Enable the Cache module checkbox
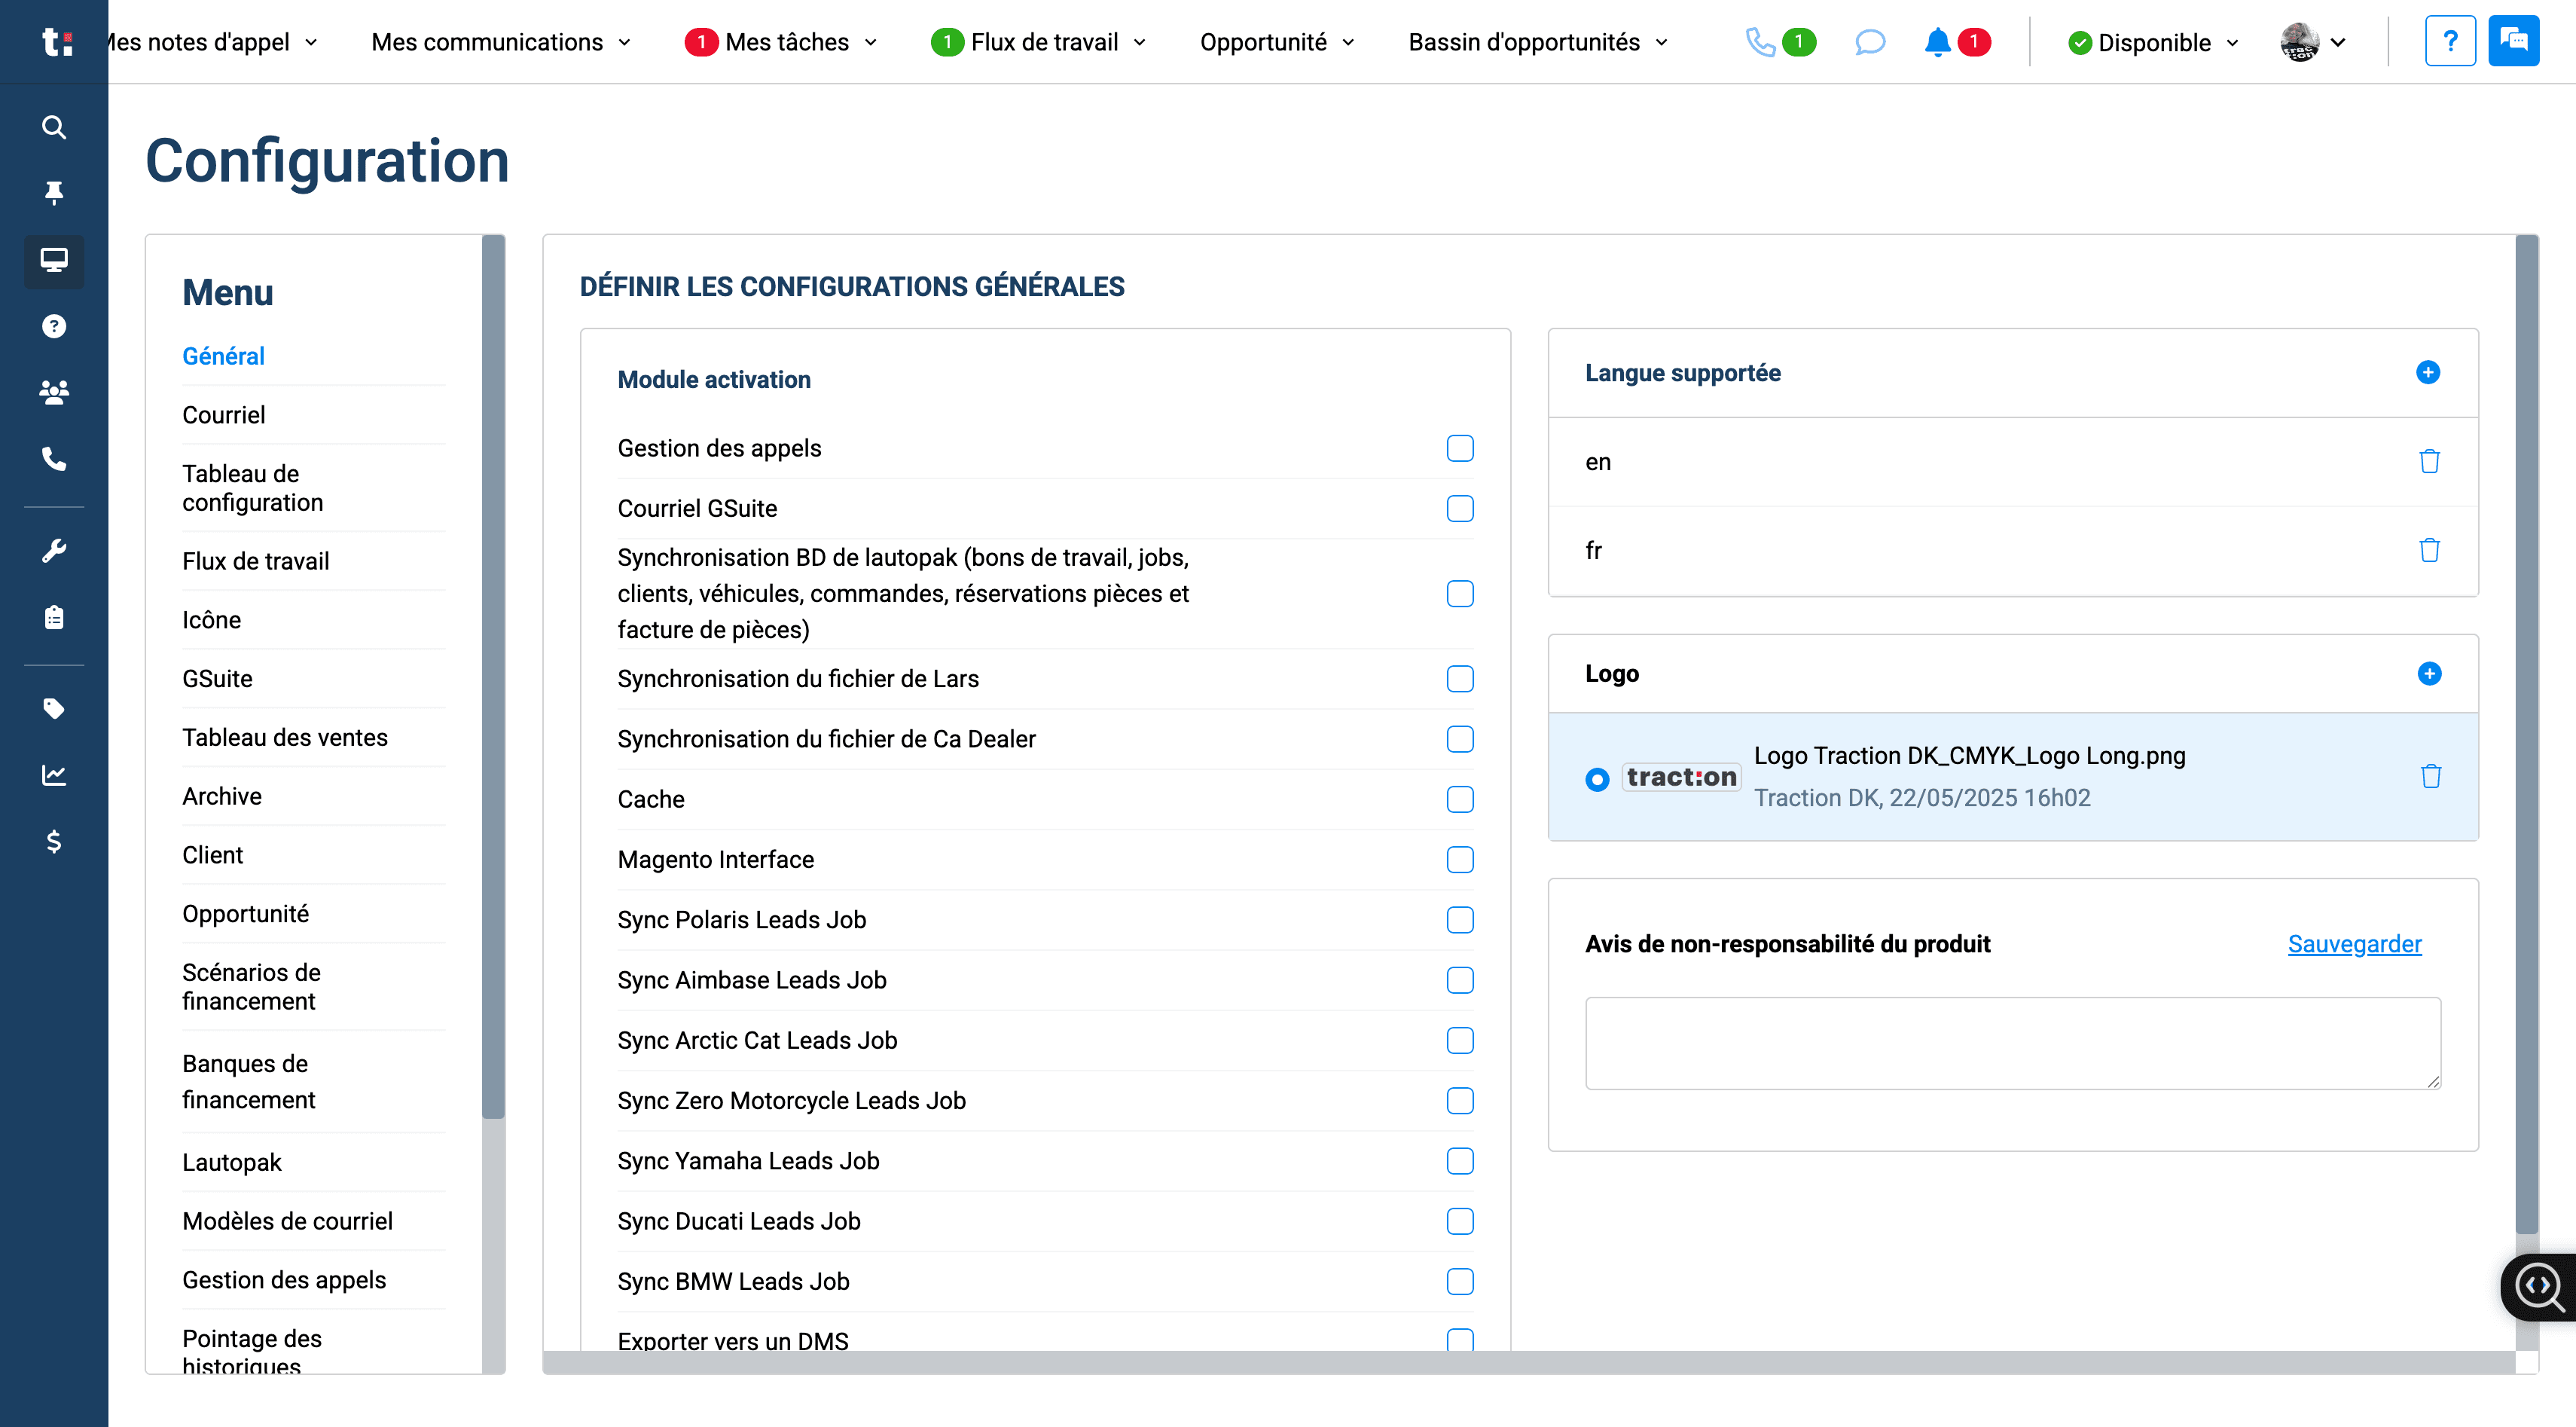 (x=1460, y=799)
